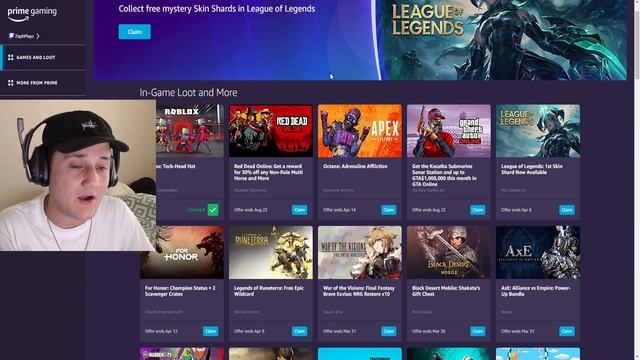640x360 pixels.
Task: Open Octane: Adrenaline Affliction title
Action: click(355, 167)
